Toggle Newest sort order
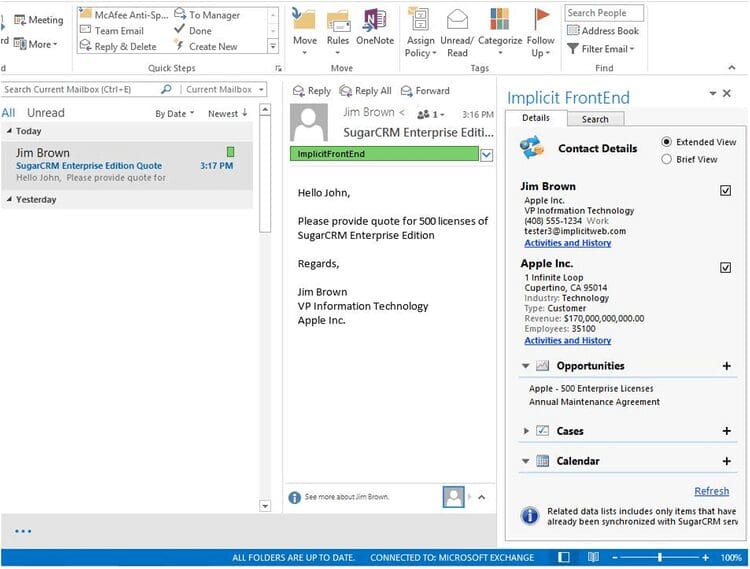 [227, 114]
